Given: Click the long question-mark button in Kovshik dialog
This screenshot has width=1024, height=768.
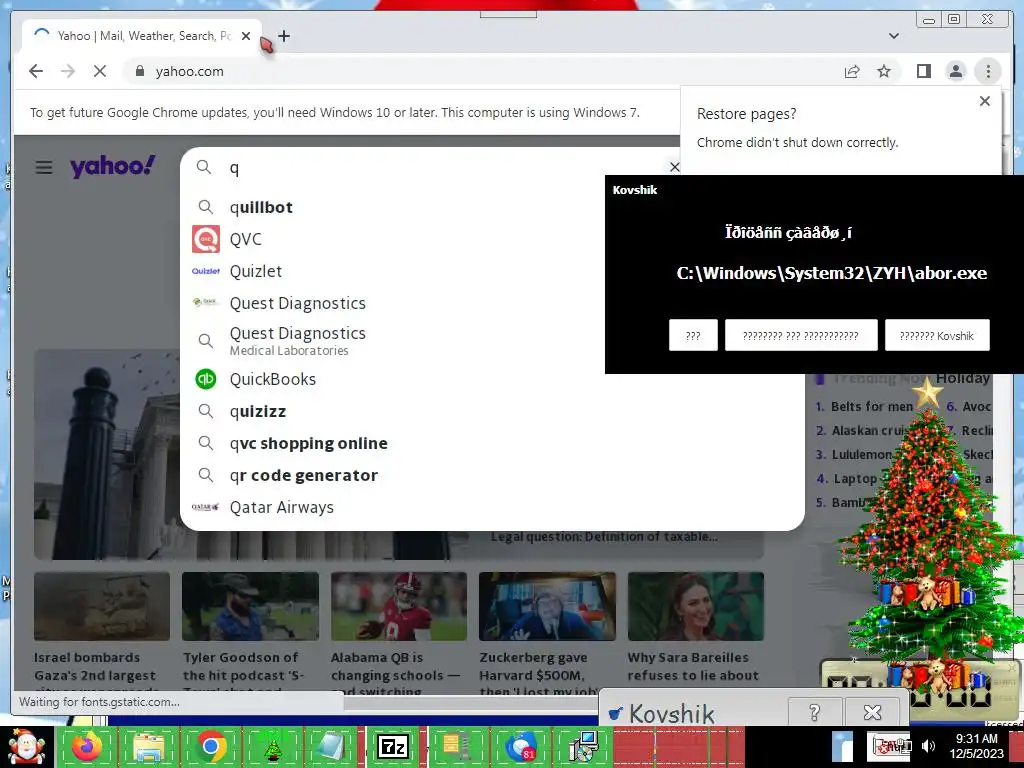Looking at the screenshot, I should coord(801,335).
